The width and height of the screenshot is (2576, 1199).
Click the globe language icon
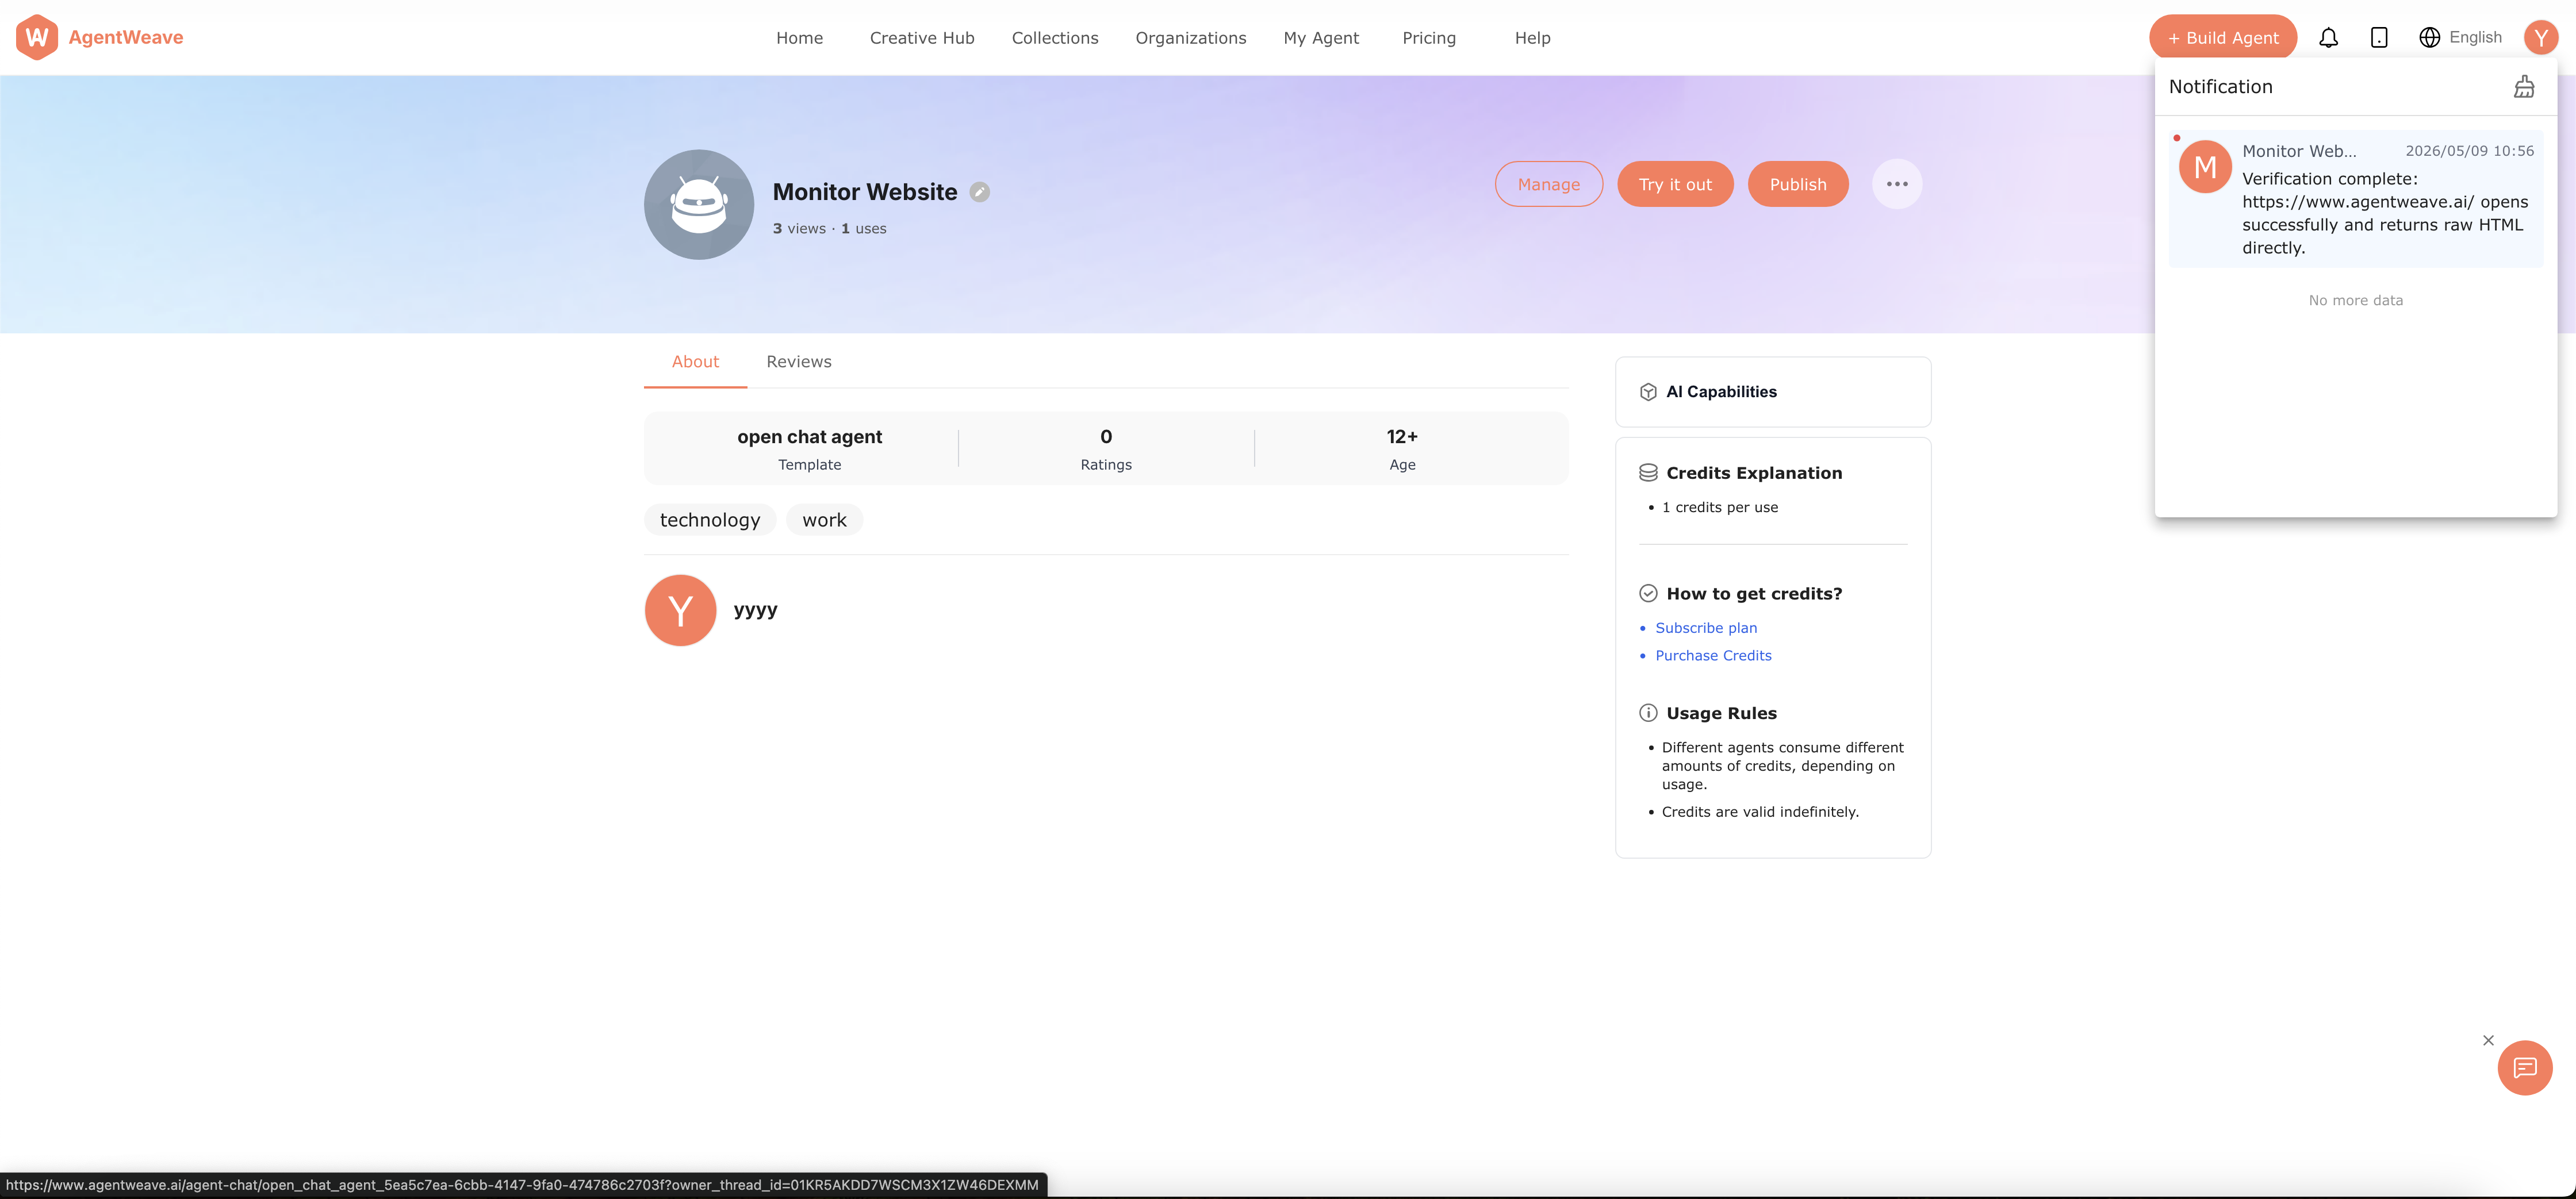pyautogui.click(x=2429, y=38)
